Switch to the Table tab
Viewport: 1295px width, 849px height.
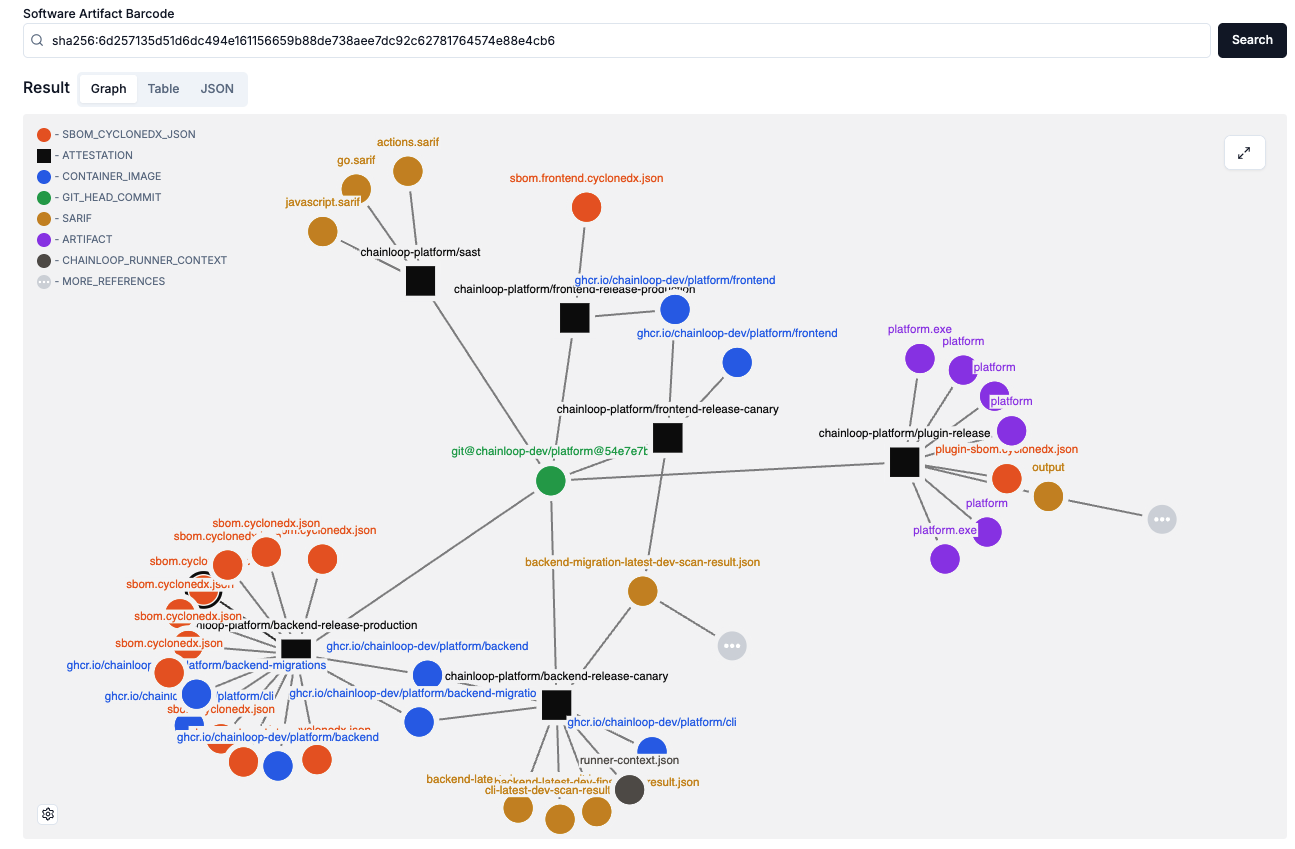pos(163,88)
